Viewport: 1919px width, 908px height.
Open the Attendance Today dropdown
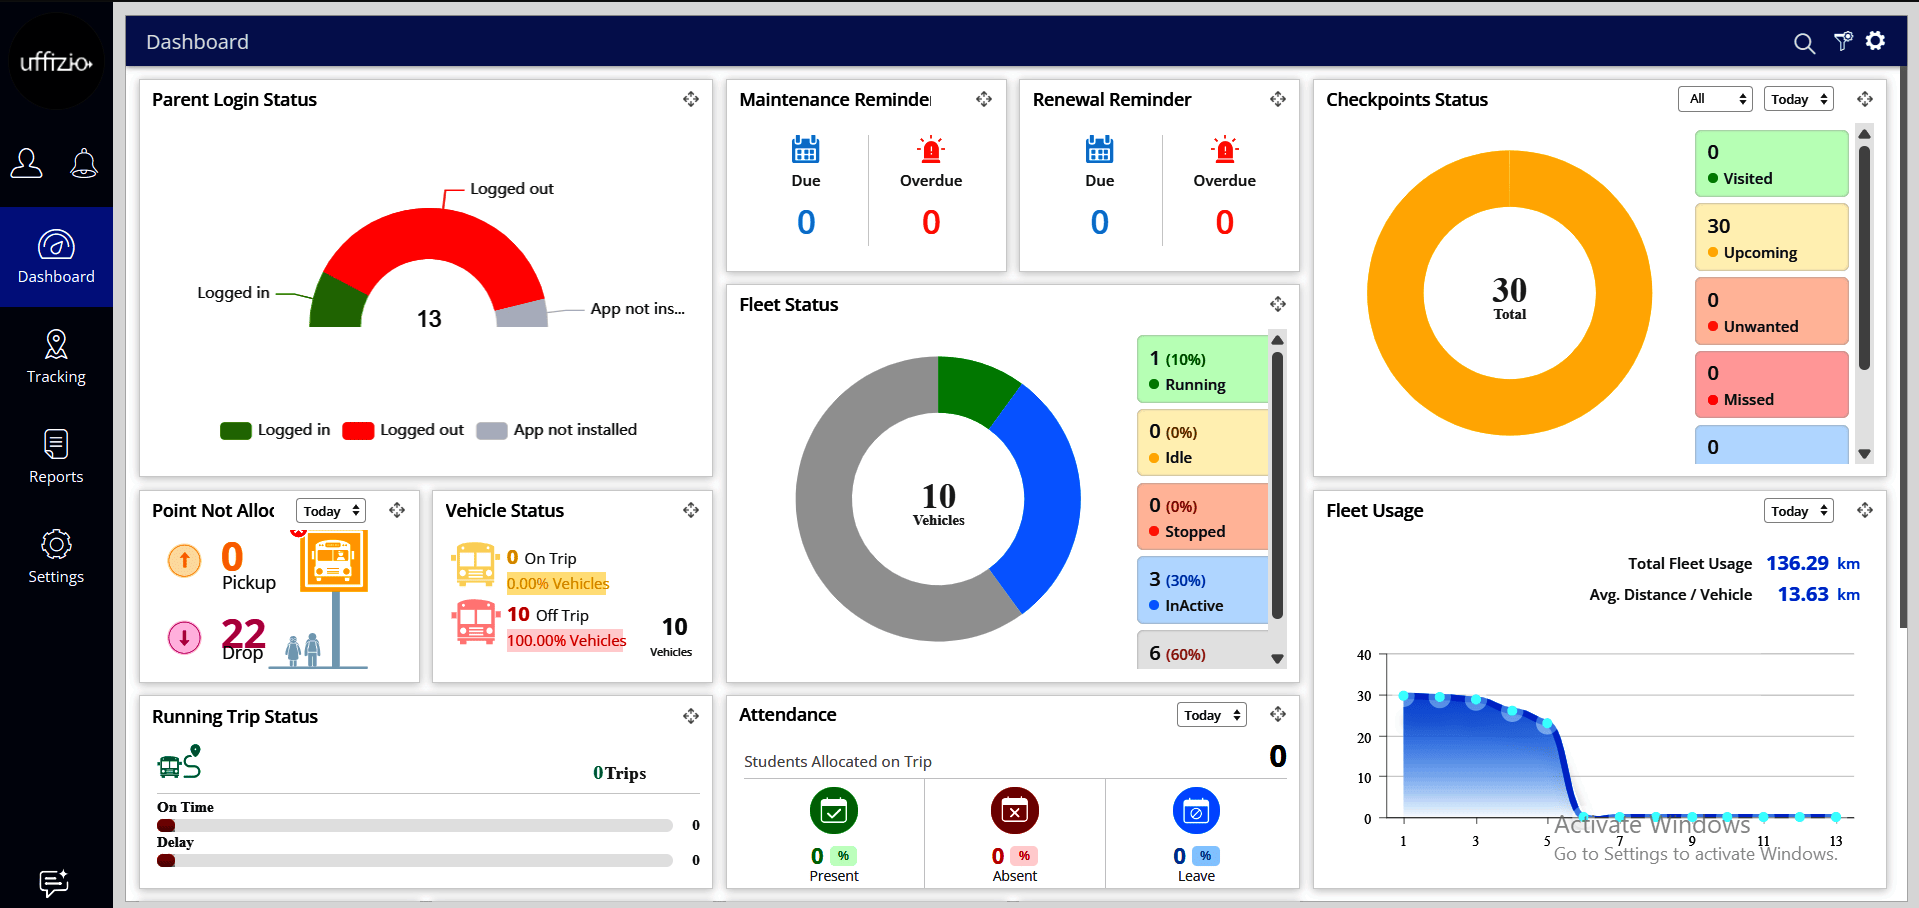pyautogui.click(x=1211, y=715)
